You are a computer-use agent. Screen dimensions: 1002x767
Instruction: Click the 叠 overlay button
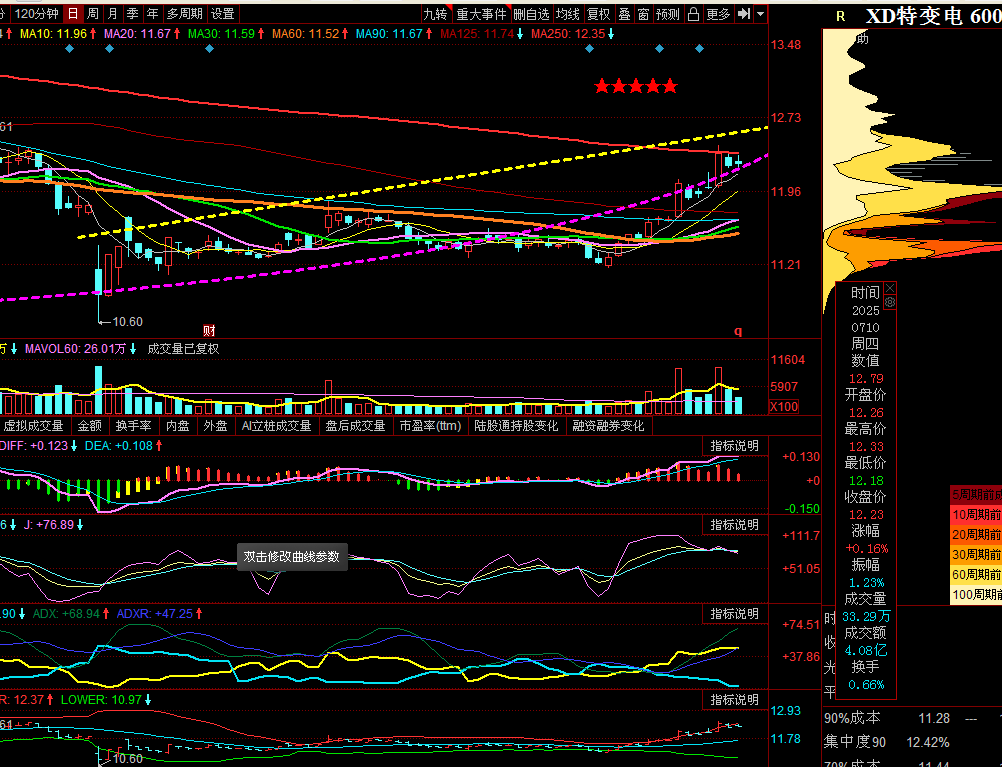[624, 14]
